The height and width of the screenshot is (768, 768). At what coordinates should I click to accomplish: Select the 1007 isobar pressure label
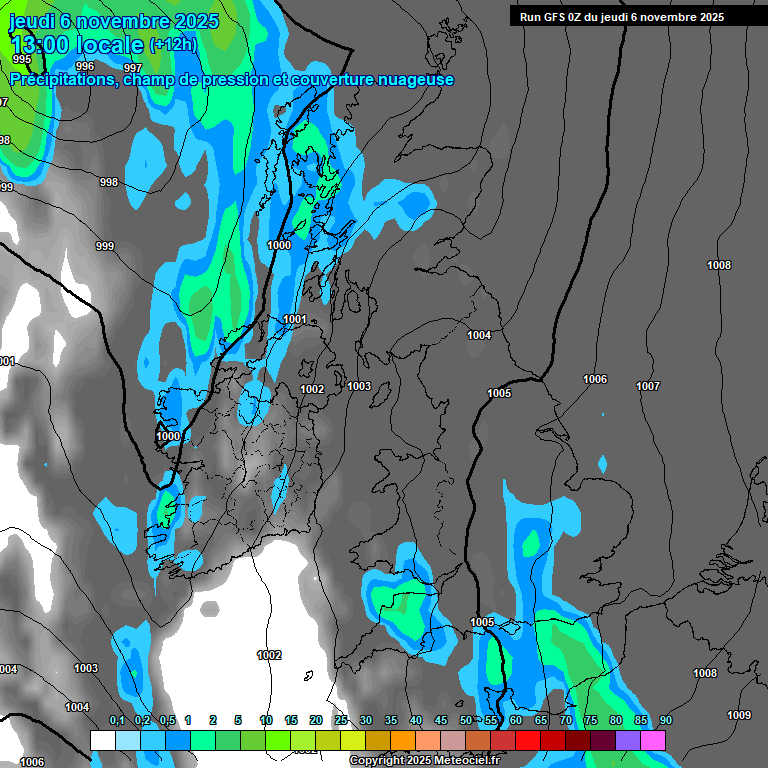(648, 386)
